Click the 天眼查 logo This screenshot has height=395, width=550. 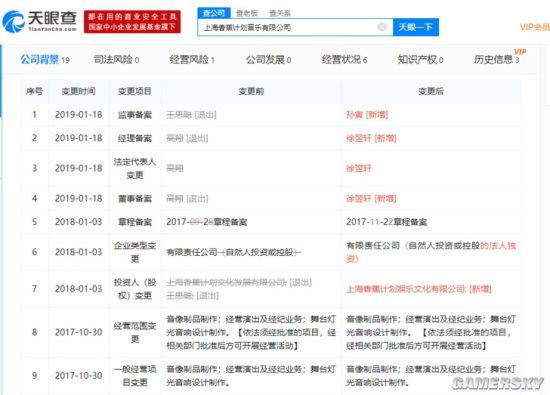pyautogui.click(x=39, y=21)
